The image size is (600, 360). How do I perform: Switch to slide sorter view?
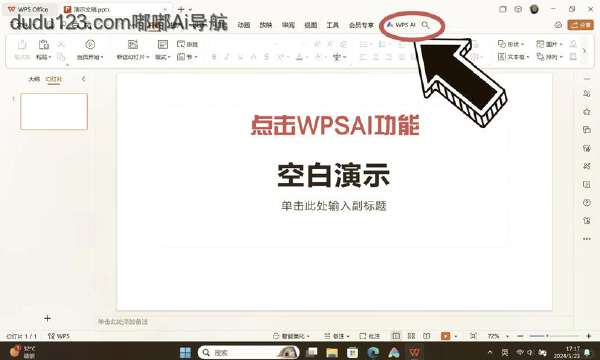[x=411, y=336]
